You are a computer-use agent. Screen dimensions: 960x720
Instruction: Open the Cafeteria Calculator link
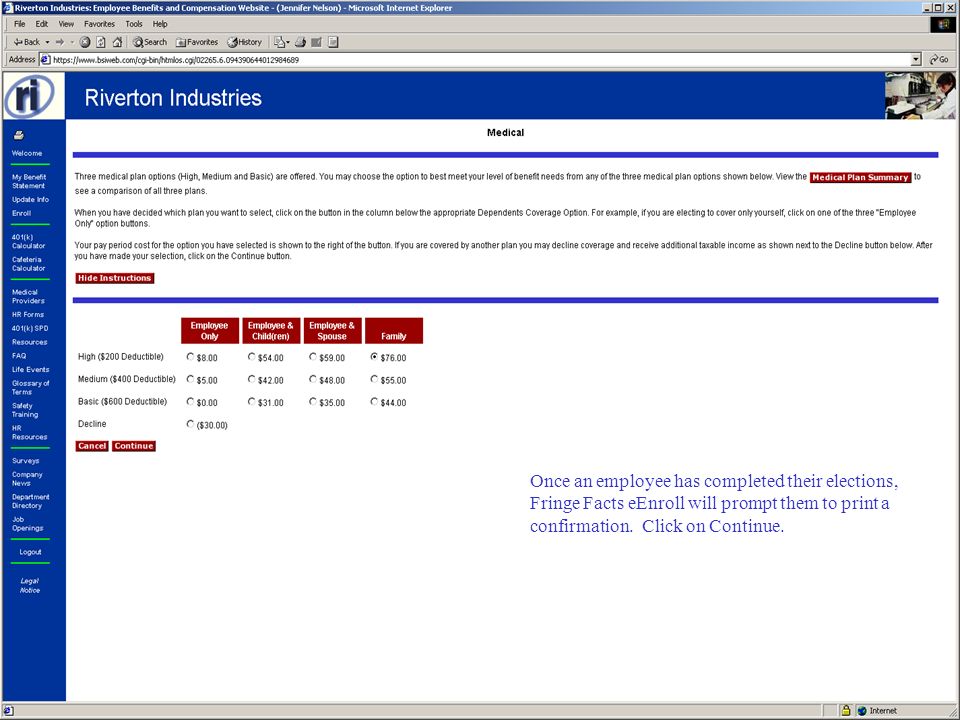pos(28,264)
